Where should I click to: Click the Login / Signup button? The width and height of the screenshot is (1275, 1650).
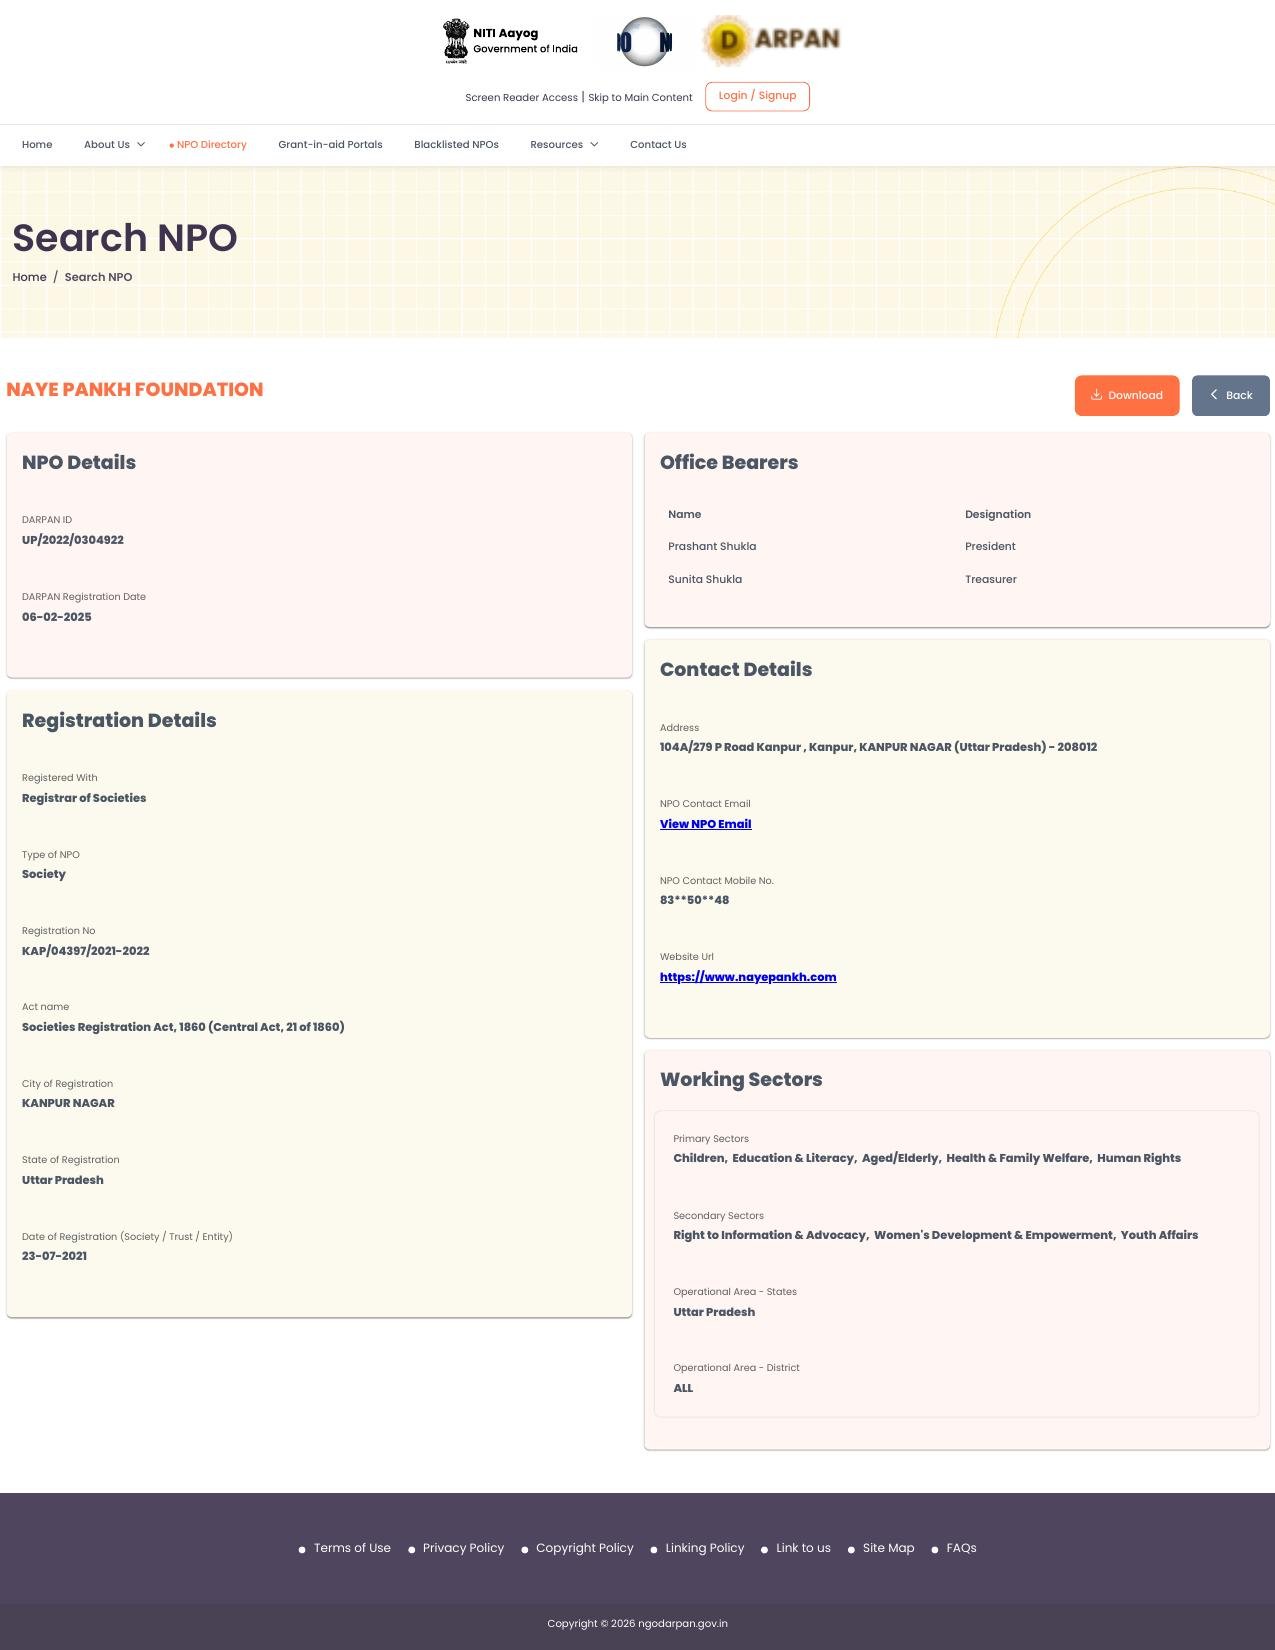(757, 96)
